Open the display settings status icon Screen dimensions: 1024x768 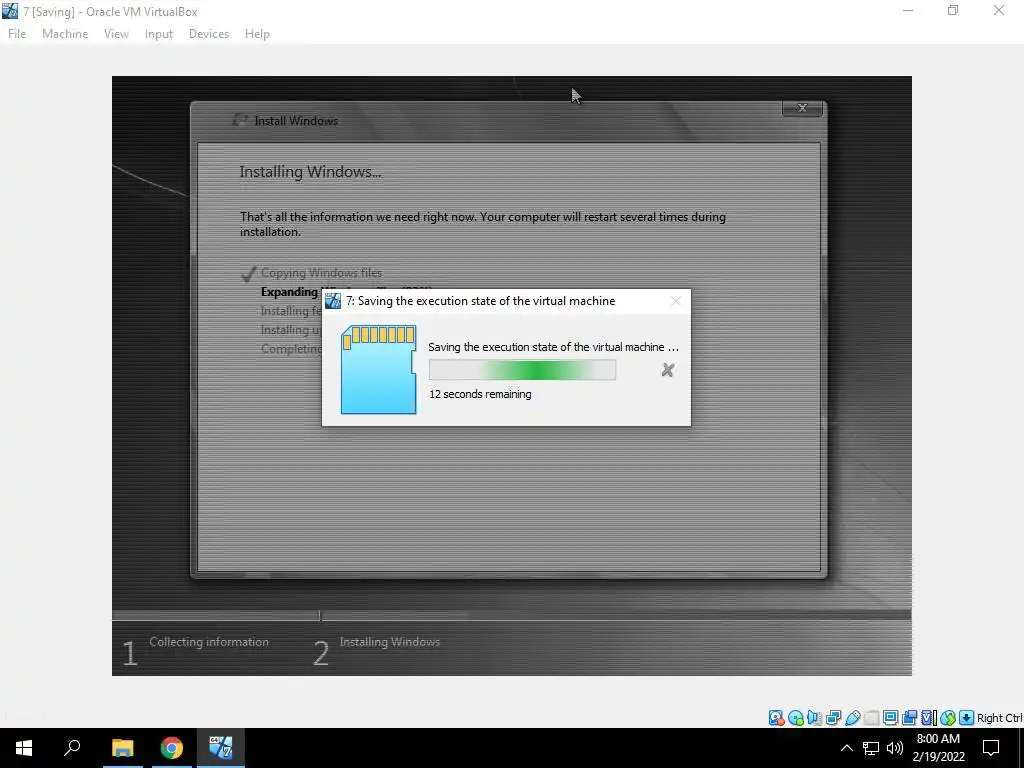890,718
